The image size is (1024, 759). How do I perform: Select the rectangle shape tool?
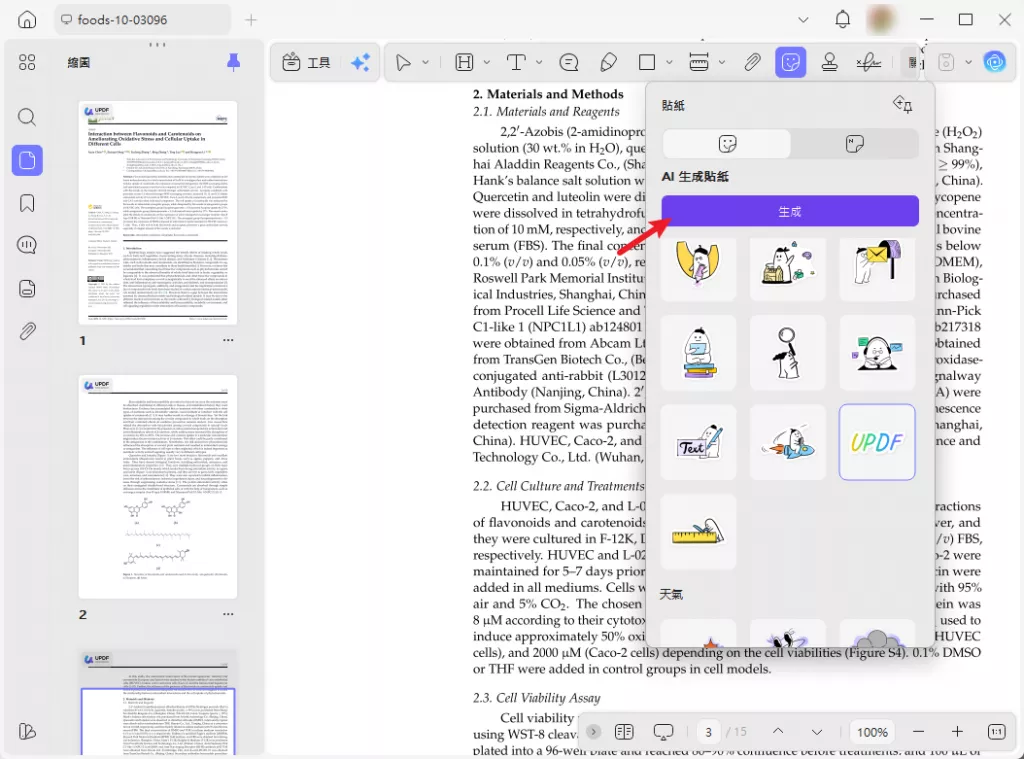[647, 62]
